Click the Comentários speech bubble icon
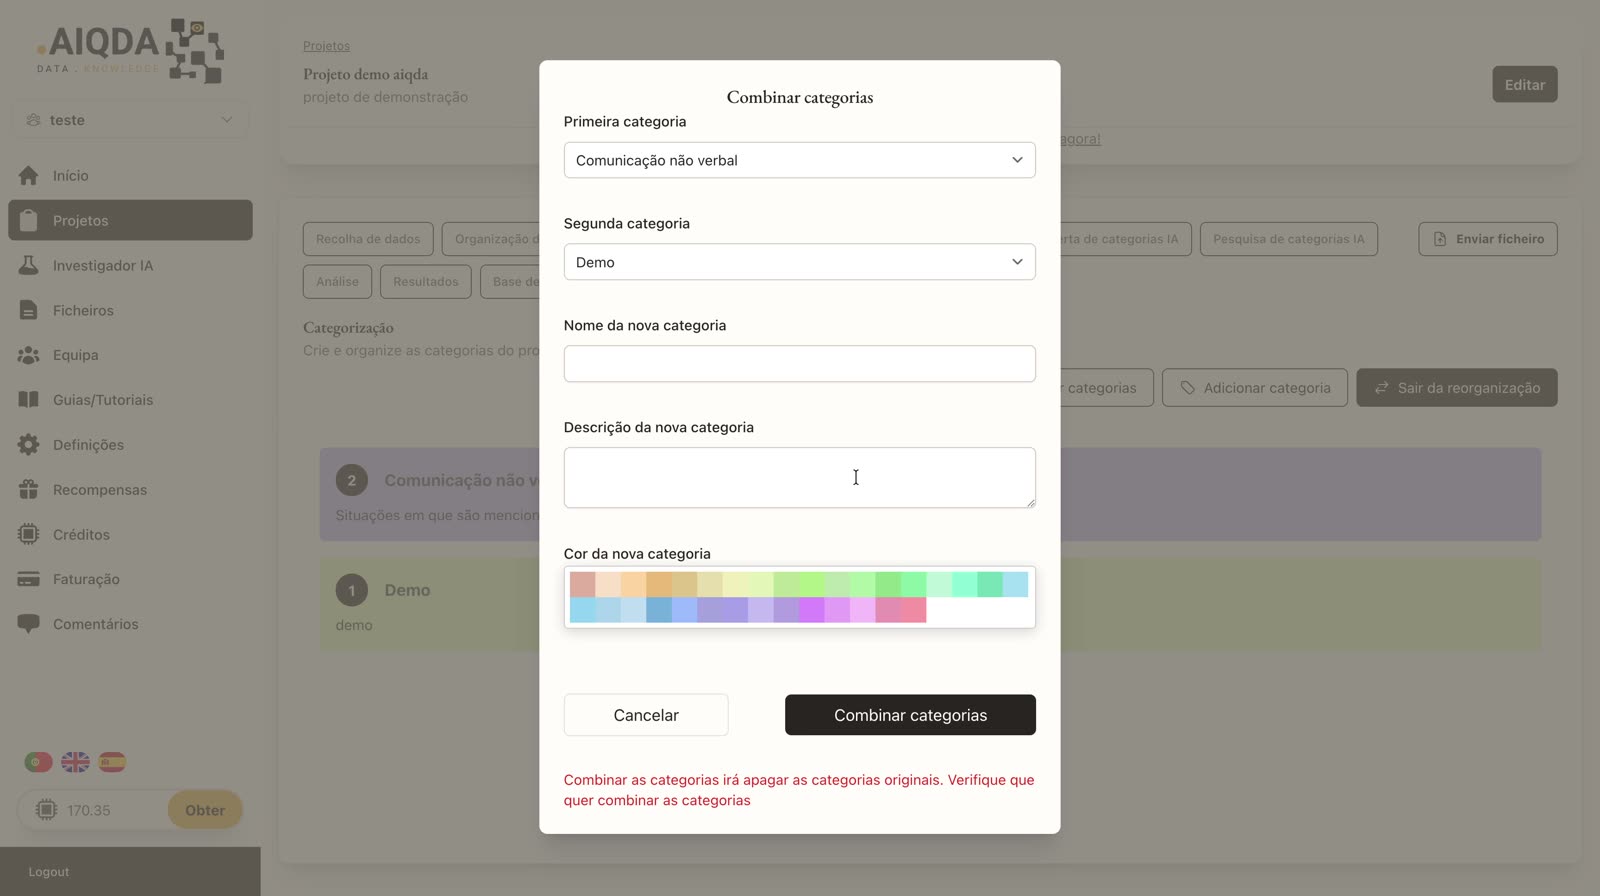This screenshot has height=896, width=1600. tap(28, 624)
